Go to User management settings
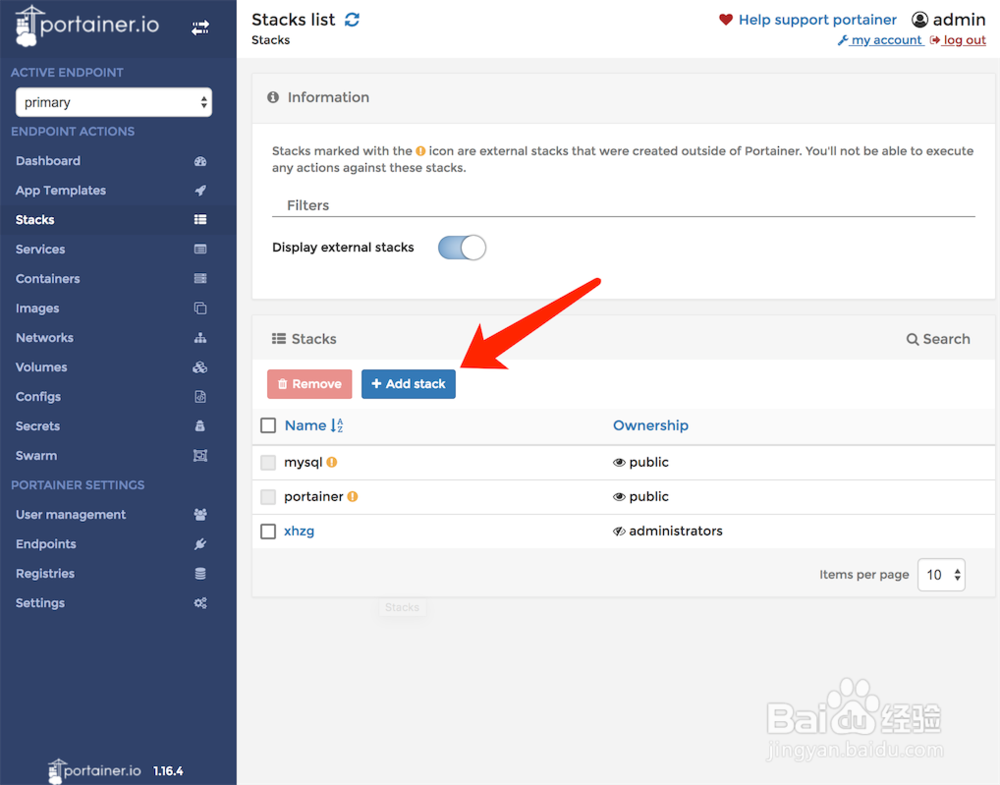The width and height of the screenshot is (1000, 785). click(x=71, y=515)
